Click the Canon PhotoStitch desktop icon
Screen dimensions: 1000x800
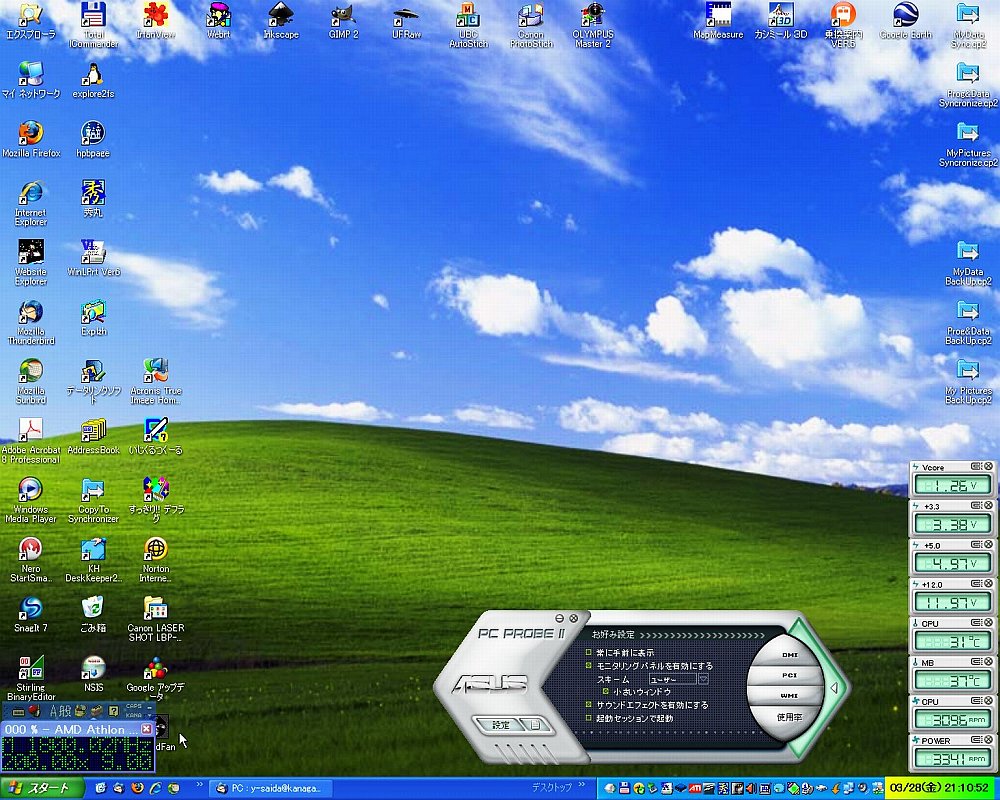[531, 25]
